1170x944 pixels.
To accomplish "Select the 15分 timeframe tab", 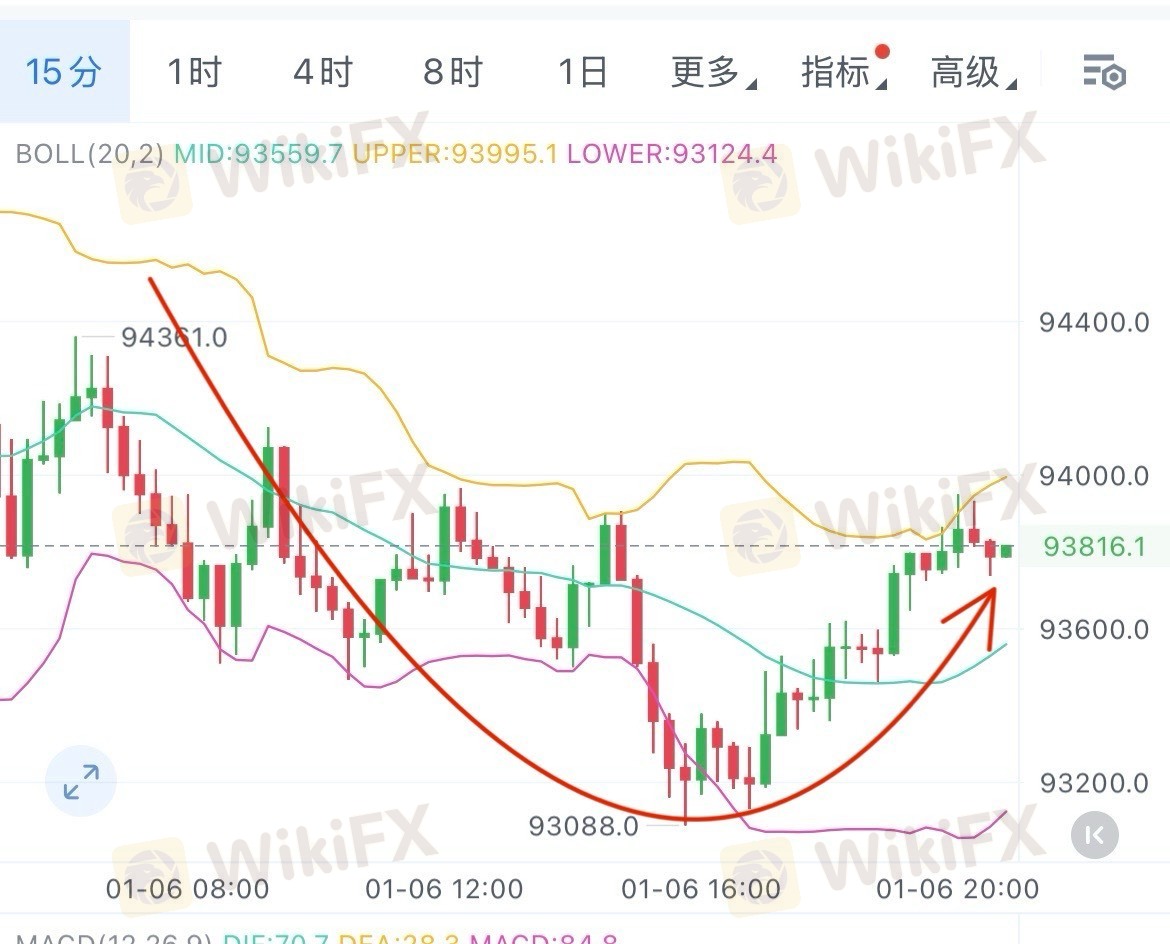I will tap(64, 72).
